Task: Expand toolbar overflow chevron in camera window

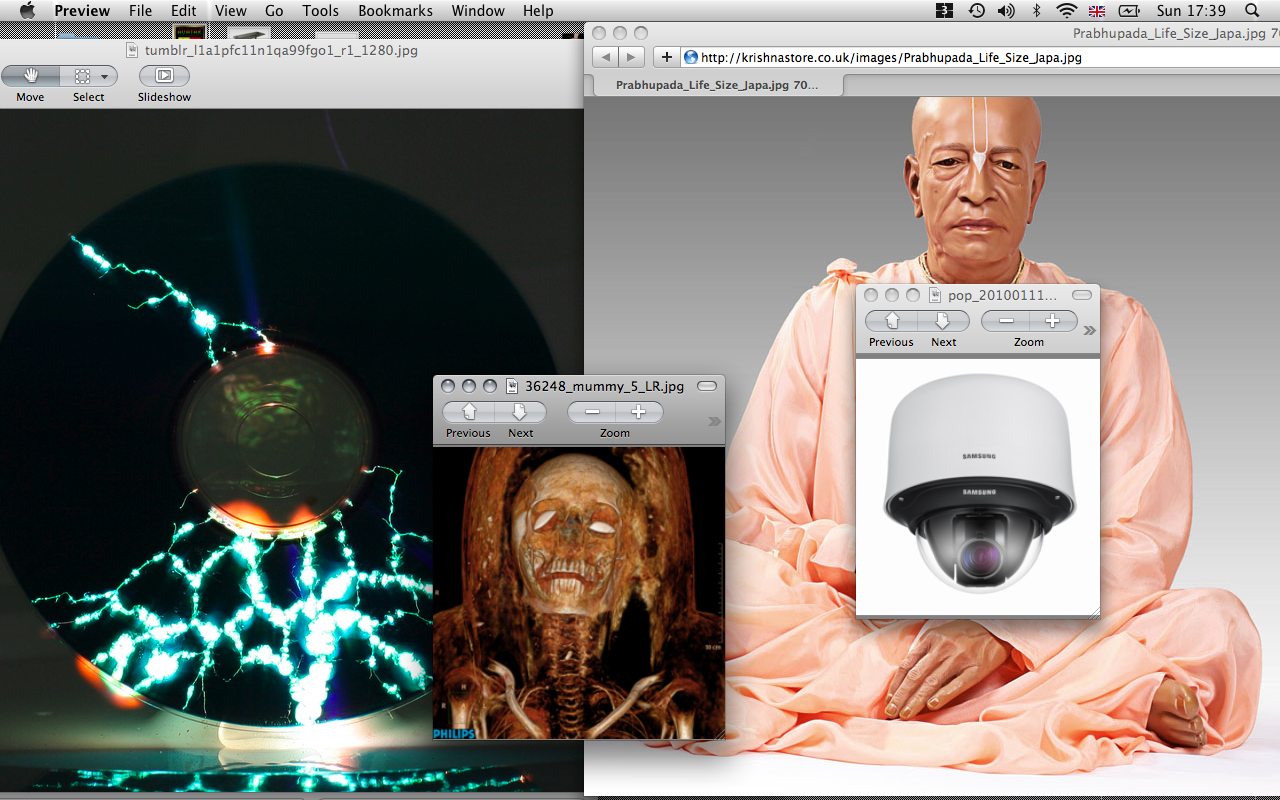Action: coord(1089,330)
